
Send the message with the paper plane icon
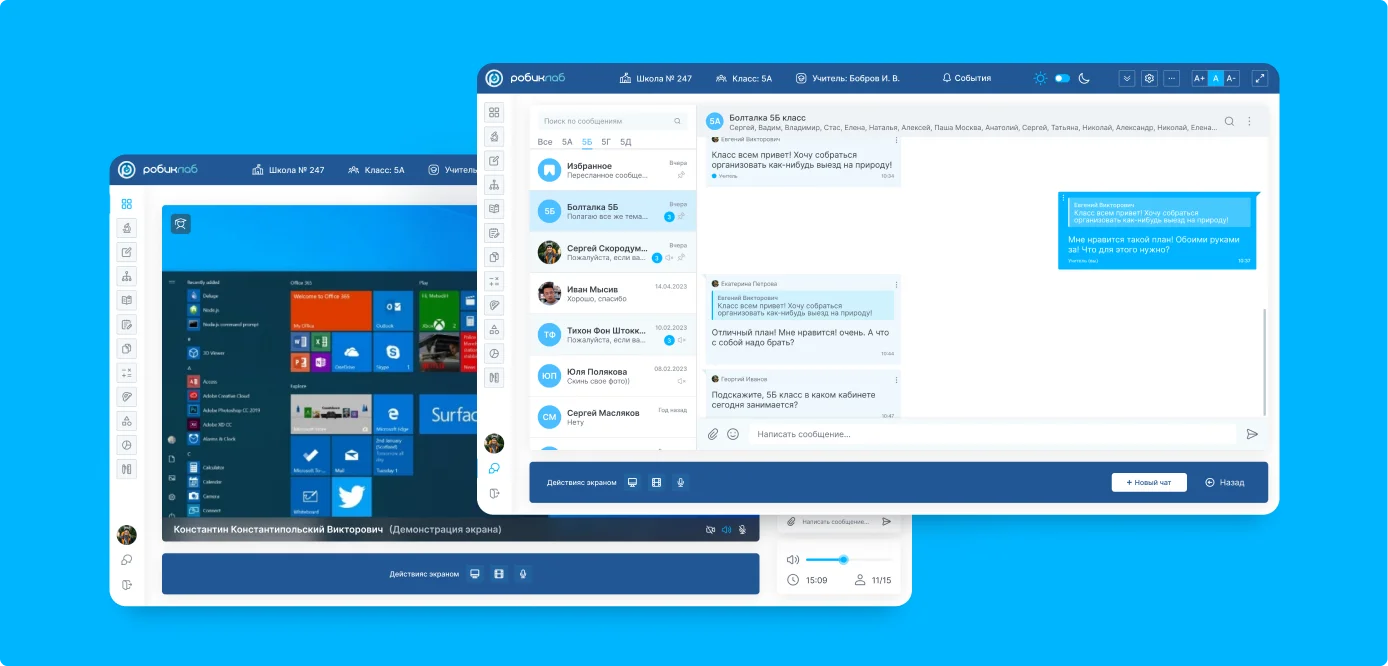click(1251, 434)
